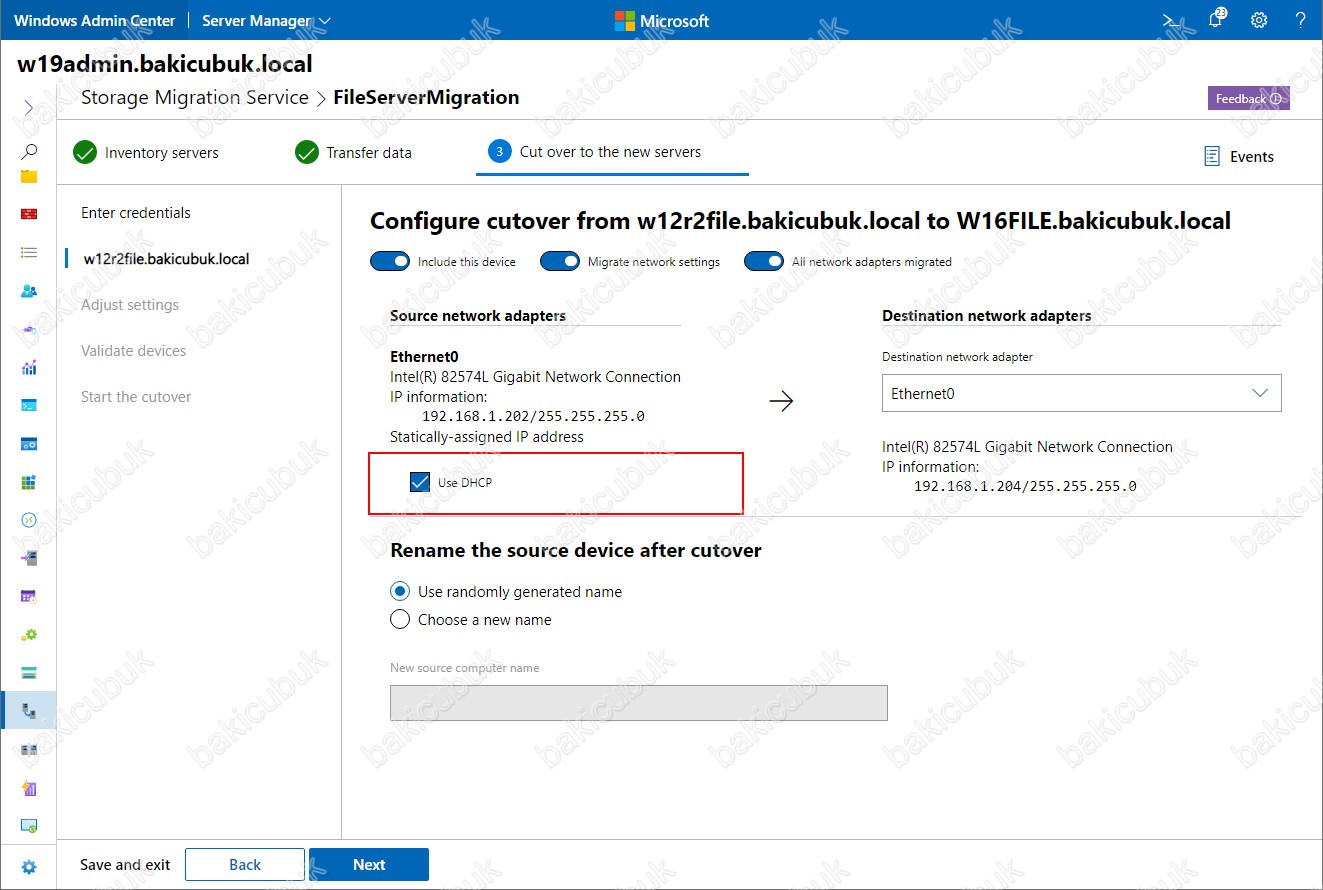
Task: Open PowerShell console icon in top bar
Action: (1170, 20)
